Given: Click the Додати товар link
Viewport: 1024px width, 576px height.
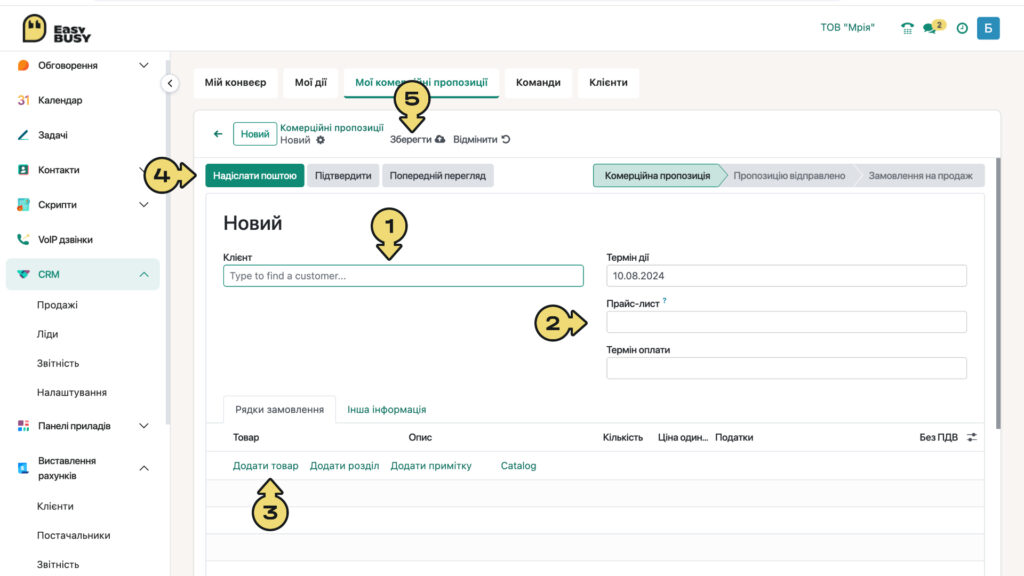Looking at the screenshot, I should 265,466.
